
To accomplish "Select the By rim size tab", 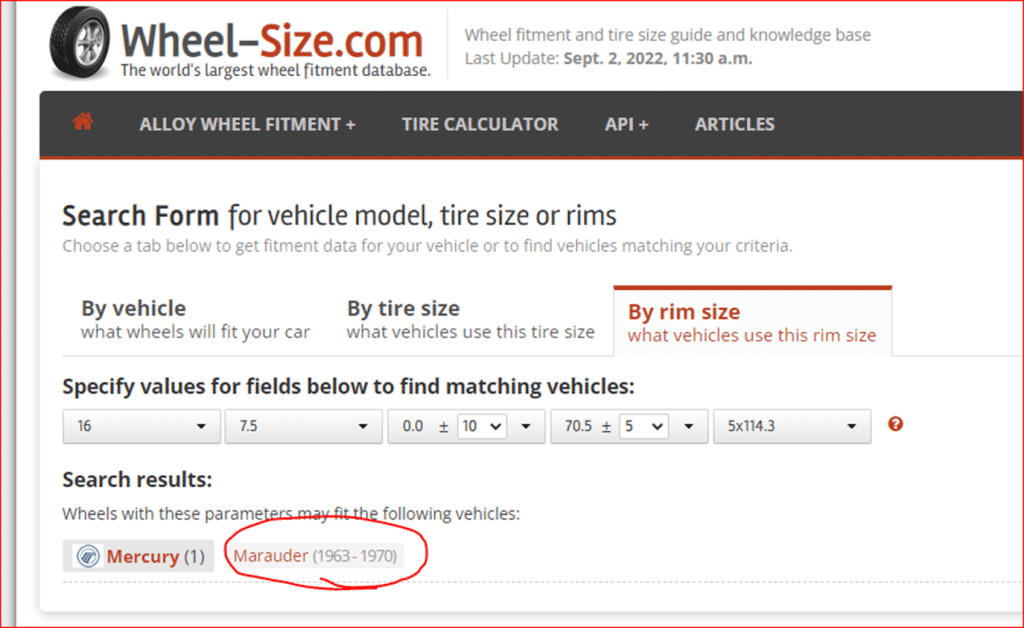I will pos(751,322).
